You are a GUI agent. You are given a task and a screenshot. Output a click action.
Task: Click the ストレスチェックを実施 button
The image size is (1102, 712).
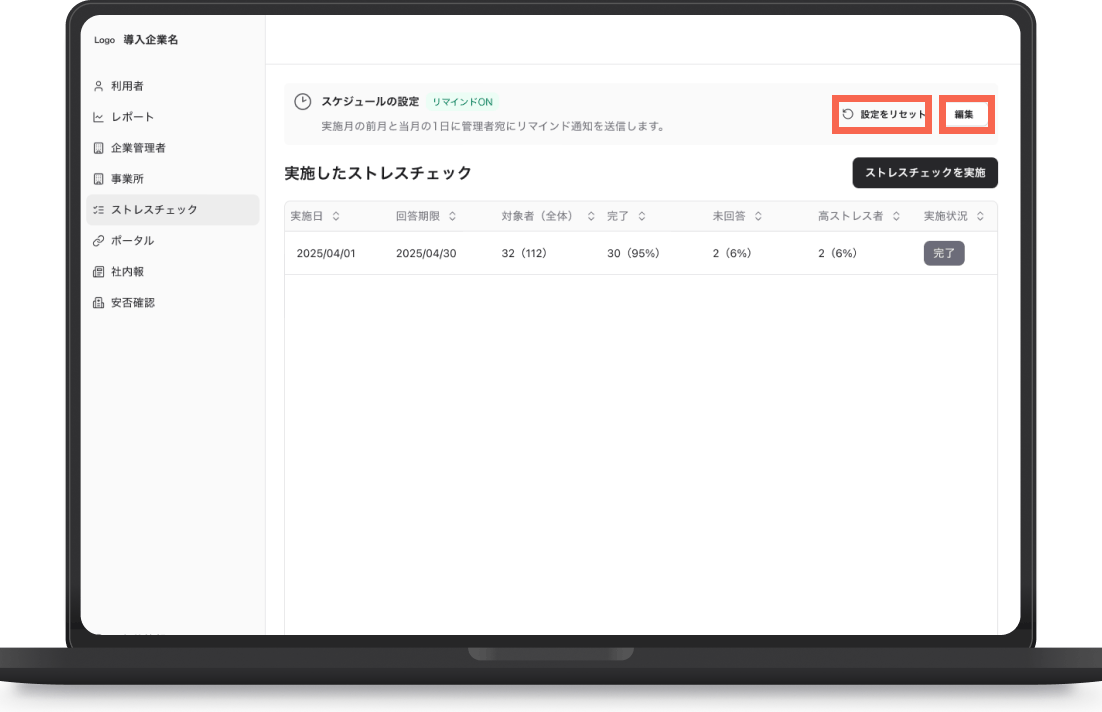coord(925,173)
